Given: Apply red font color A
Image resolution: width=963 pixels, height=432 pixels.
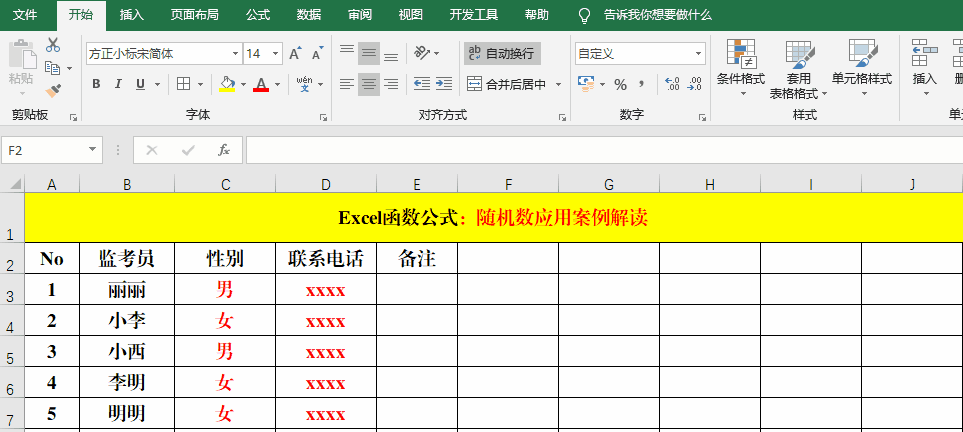Looking at the screenshot, I should point(261,84).
